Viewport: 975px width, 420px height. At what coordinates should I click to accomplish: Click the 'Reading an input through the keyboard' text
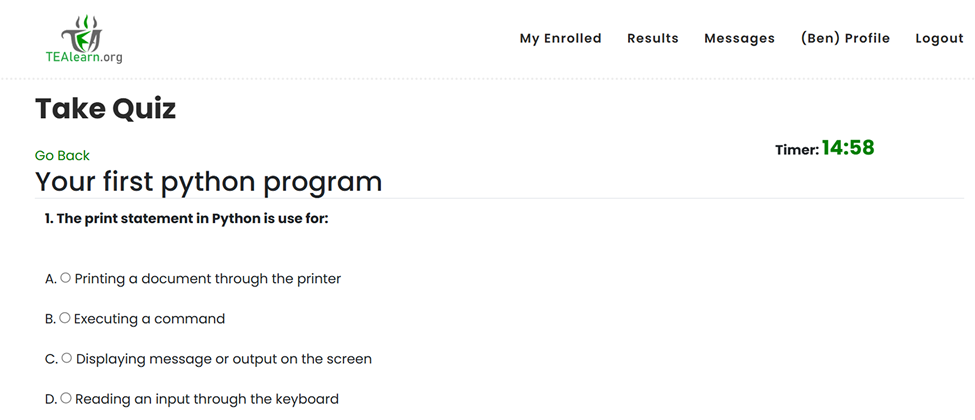tap(207, 399)
